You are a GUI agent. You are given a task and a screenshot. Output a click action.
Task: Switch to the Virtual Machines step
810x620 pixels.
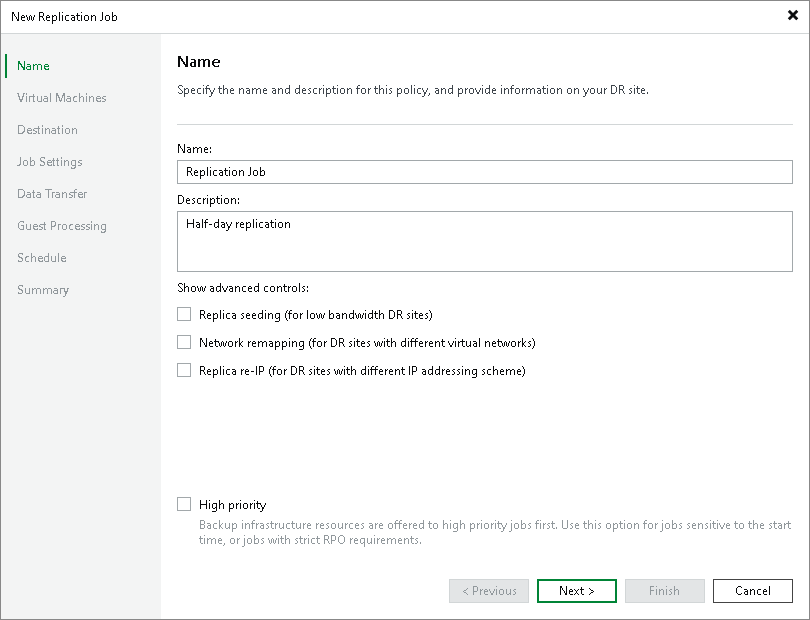[x=62, y=97]
